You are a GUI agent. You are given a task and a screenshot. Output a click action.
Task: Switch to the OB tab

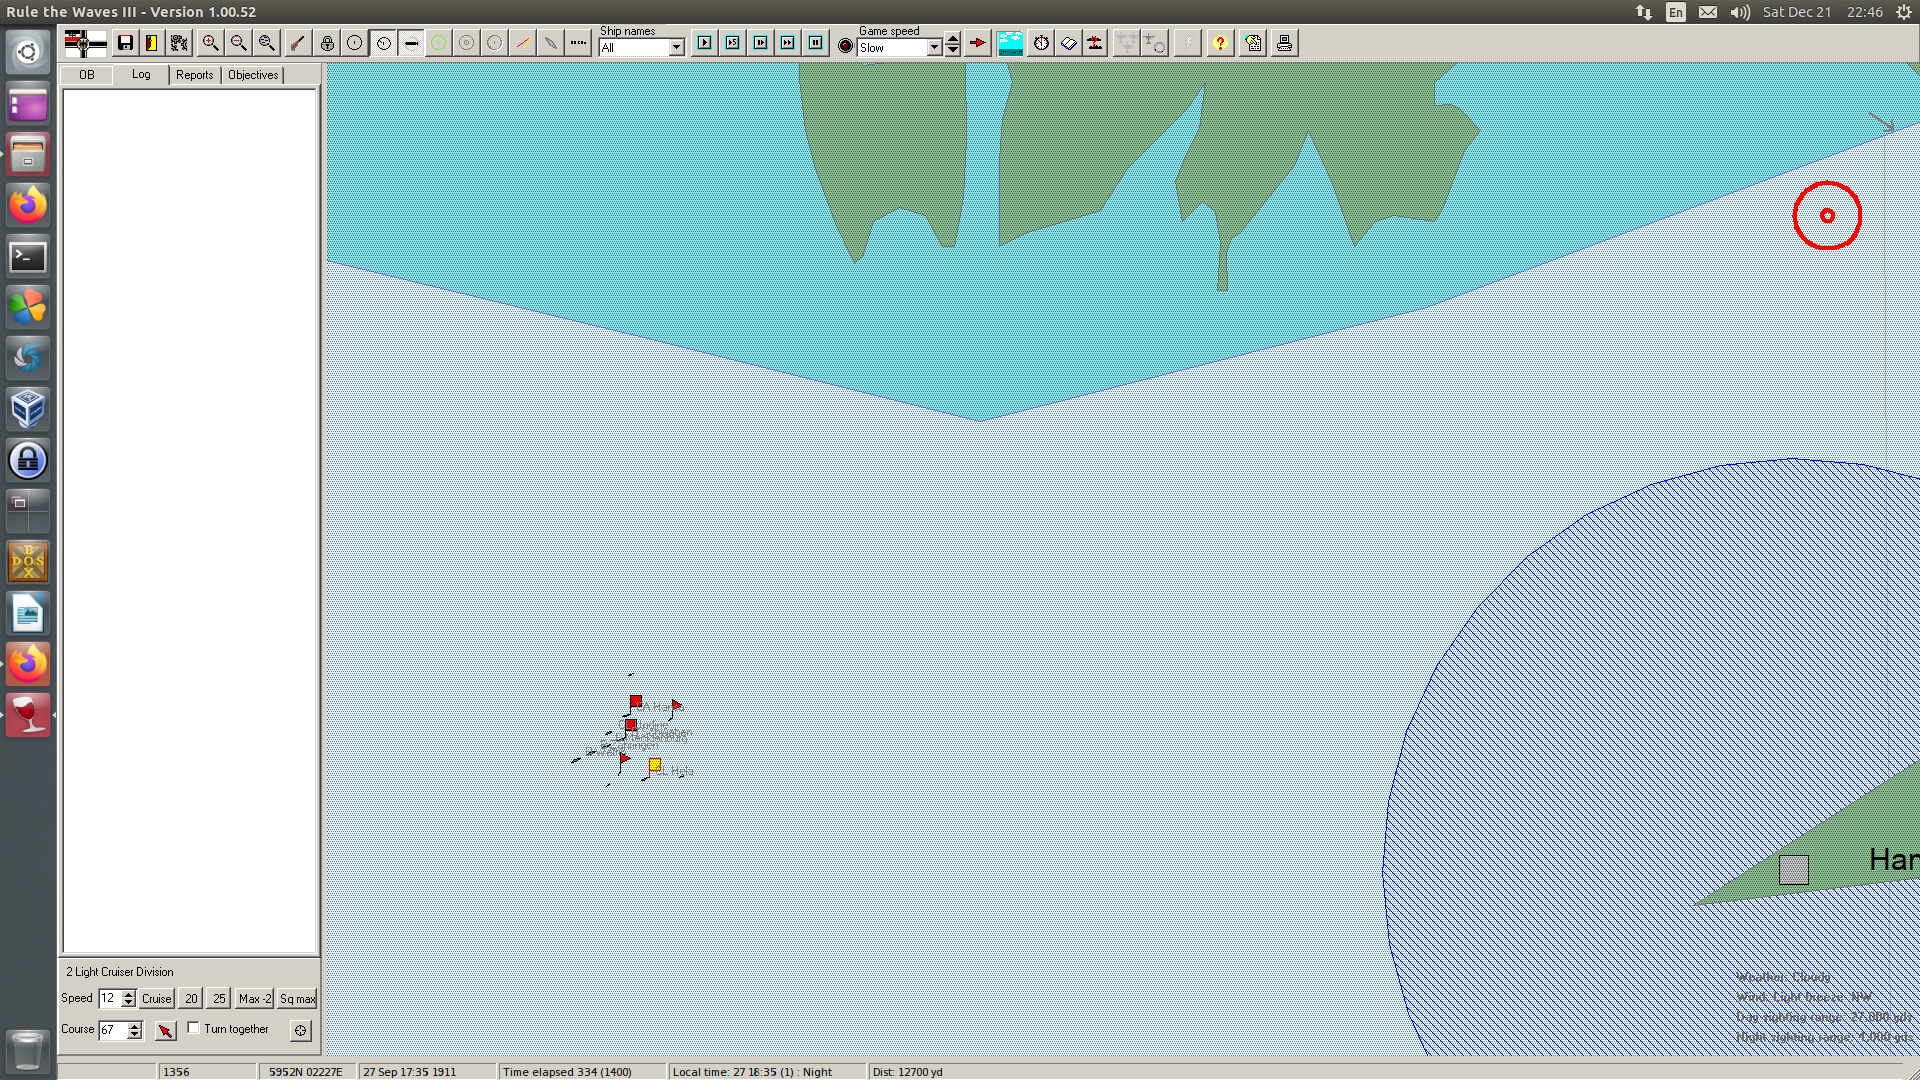click(x=87, y=75)
